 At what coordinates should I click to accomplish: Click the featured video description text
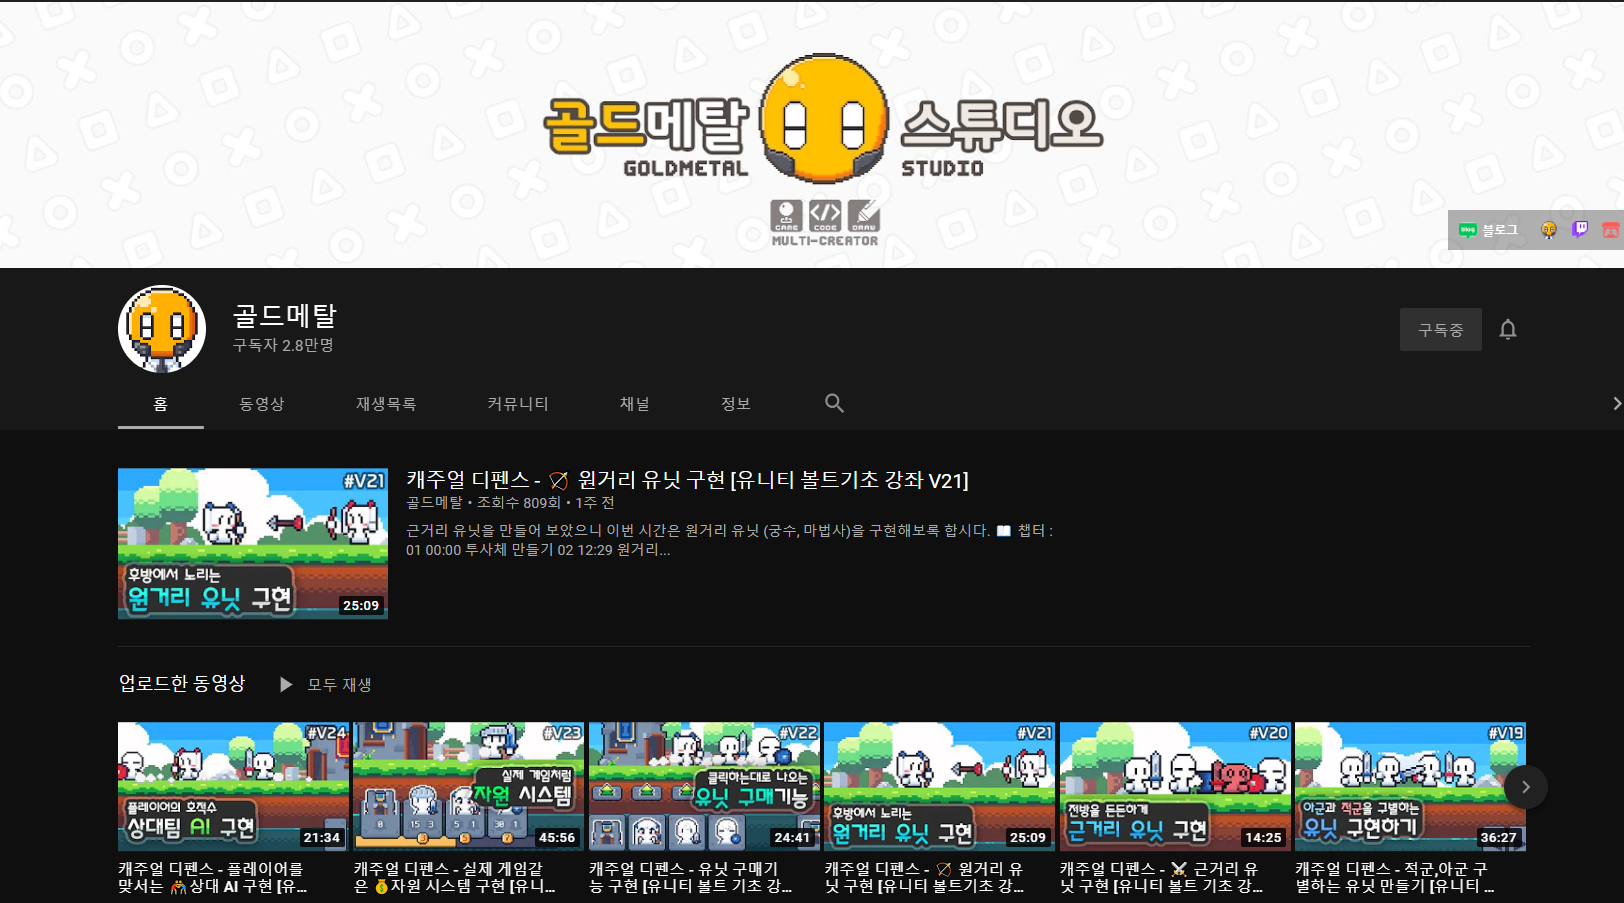[x=729, y=540]
